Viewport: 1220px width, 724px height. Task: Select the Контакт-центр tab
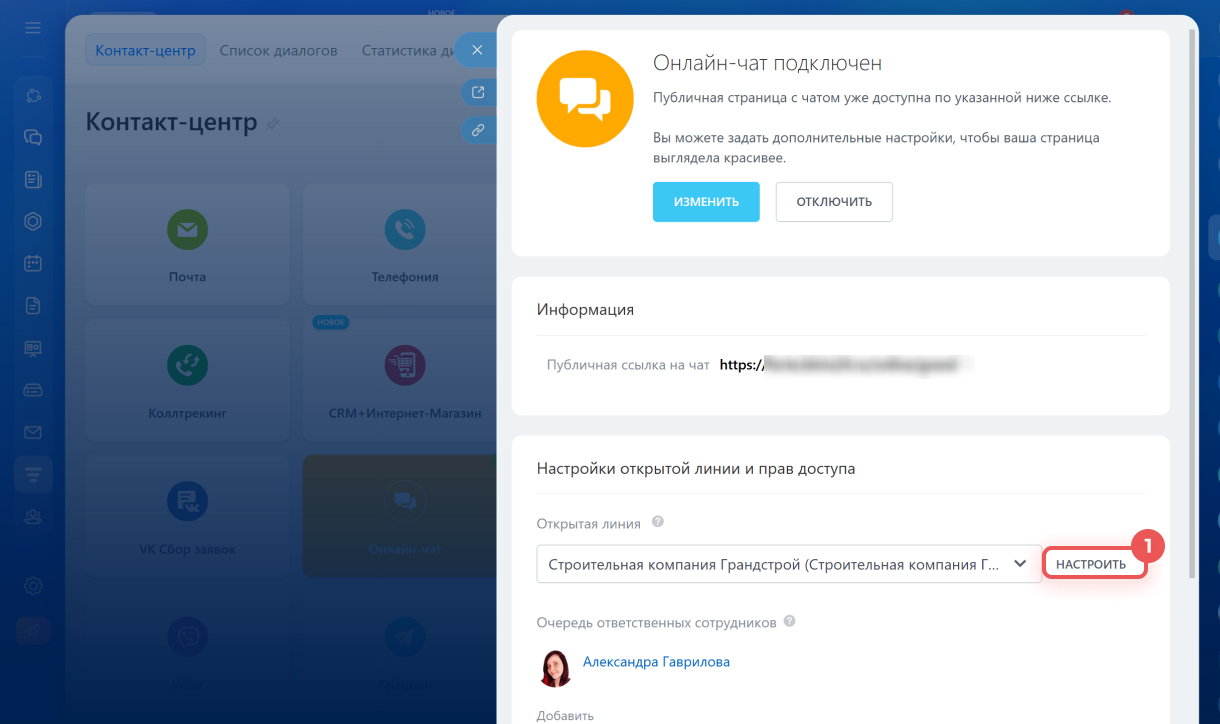[145, 50]
